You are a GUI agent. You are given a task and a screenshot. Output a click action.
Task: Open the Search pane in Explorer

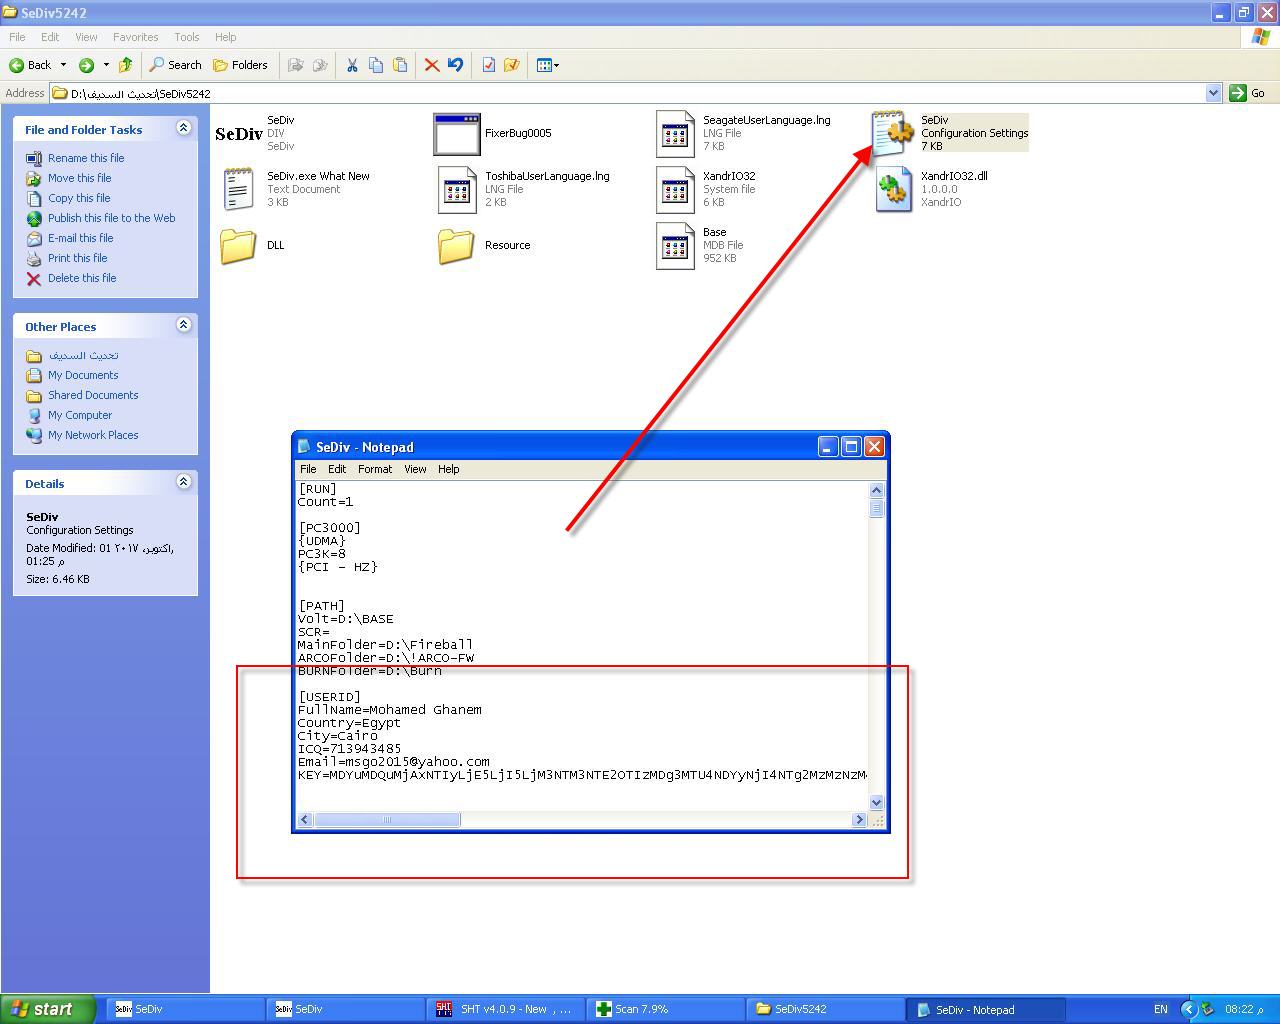click(175, 65)
